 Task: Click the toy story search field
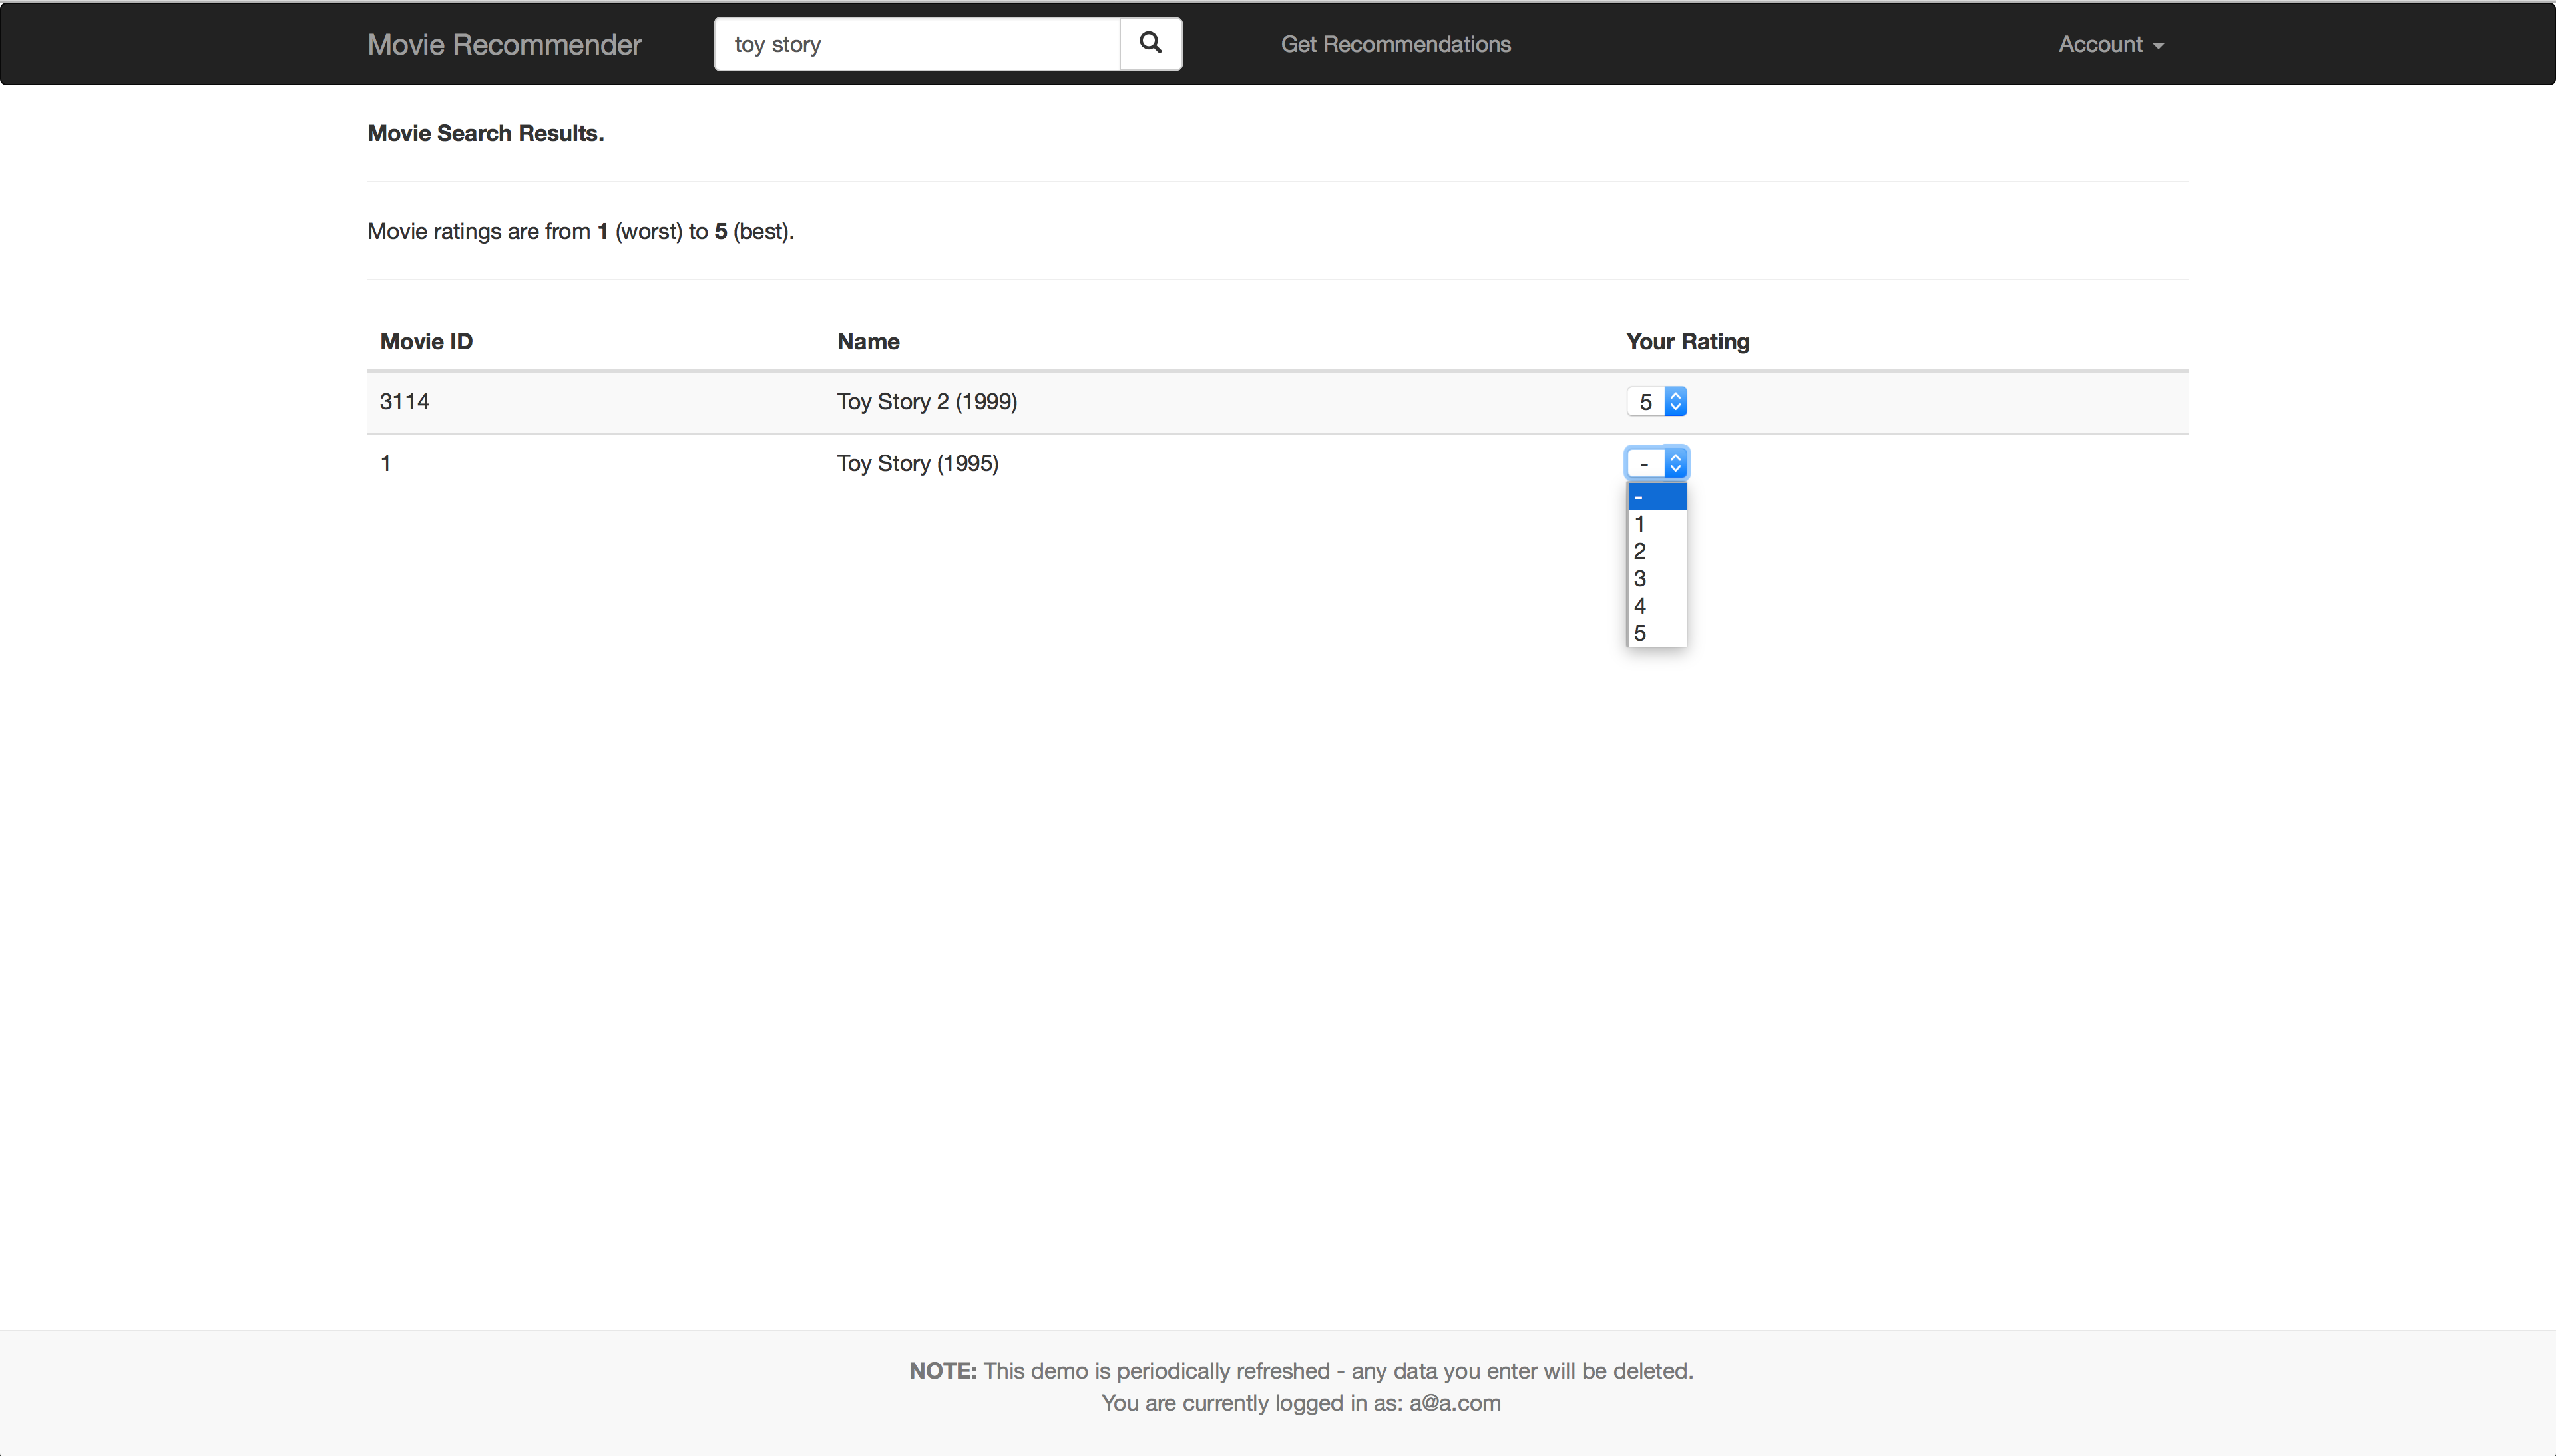coord(916,44)
